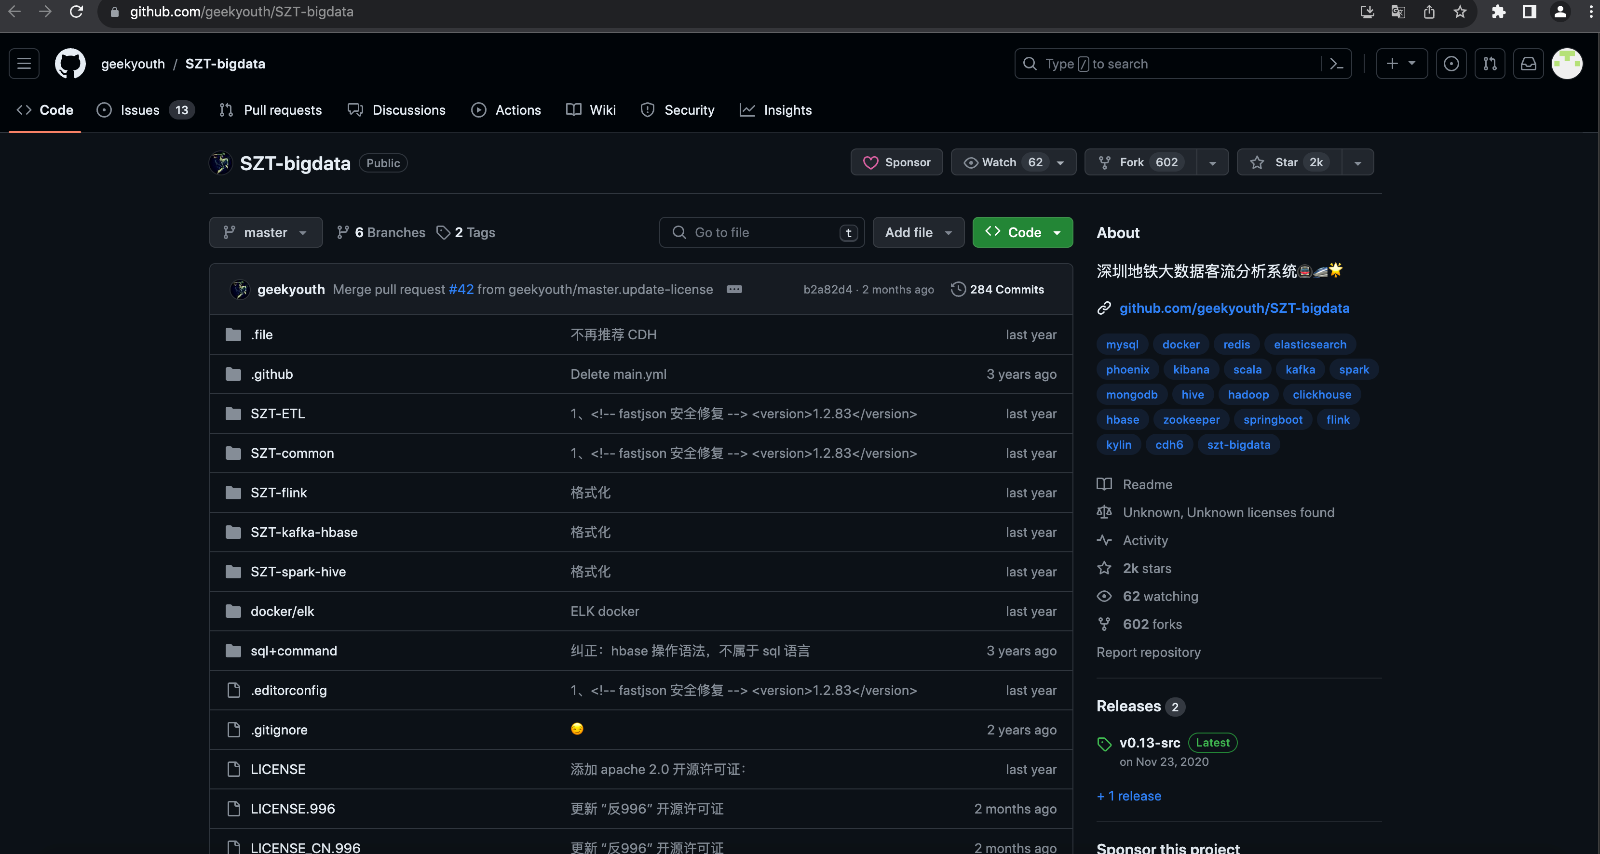Bookmark this page with the star icon
The height and width of the screenshot is (854, 1600).
point(1460,12)
